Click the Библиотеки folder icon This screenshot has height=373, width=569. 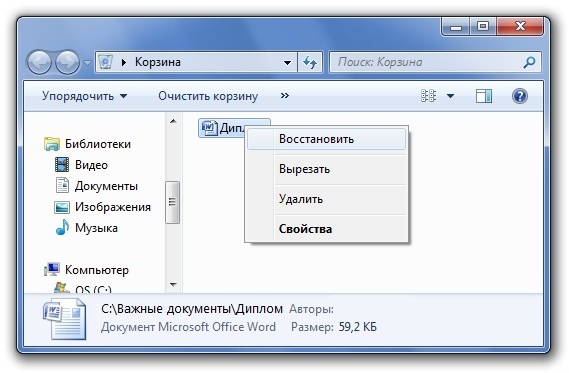point(52,144)
